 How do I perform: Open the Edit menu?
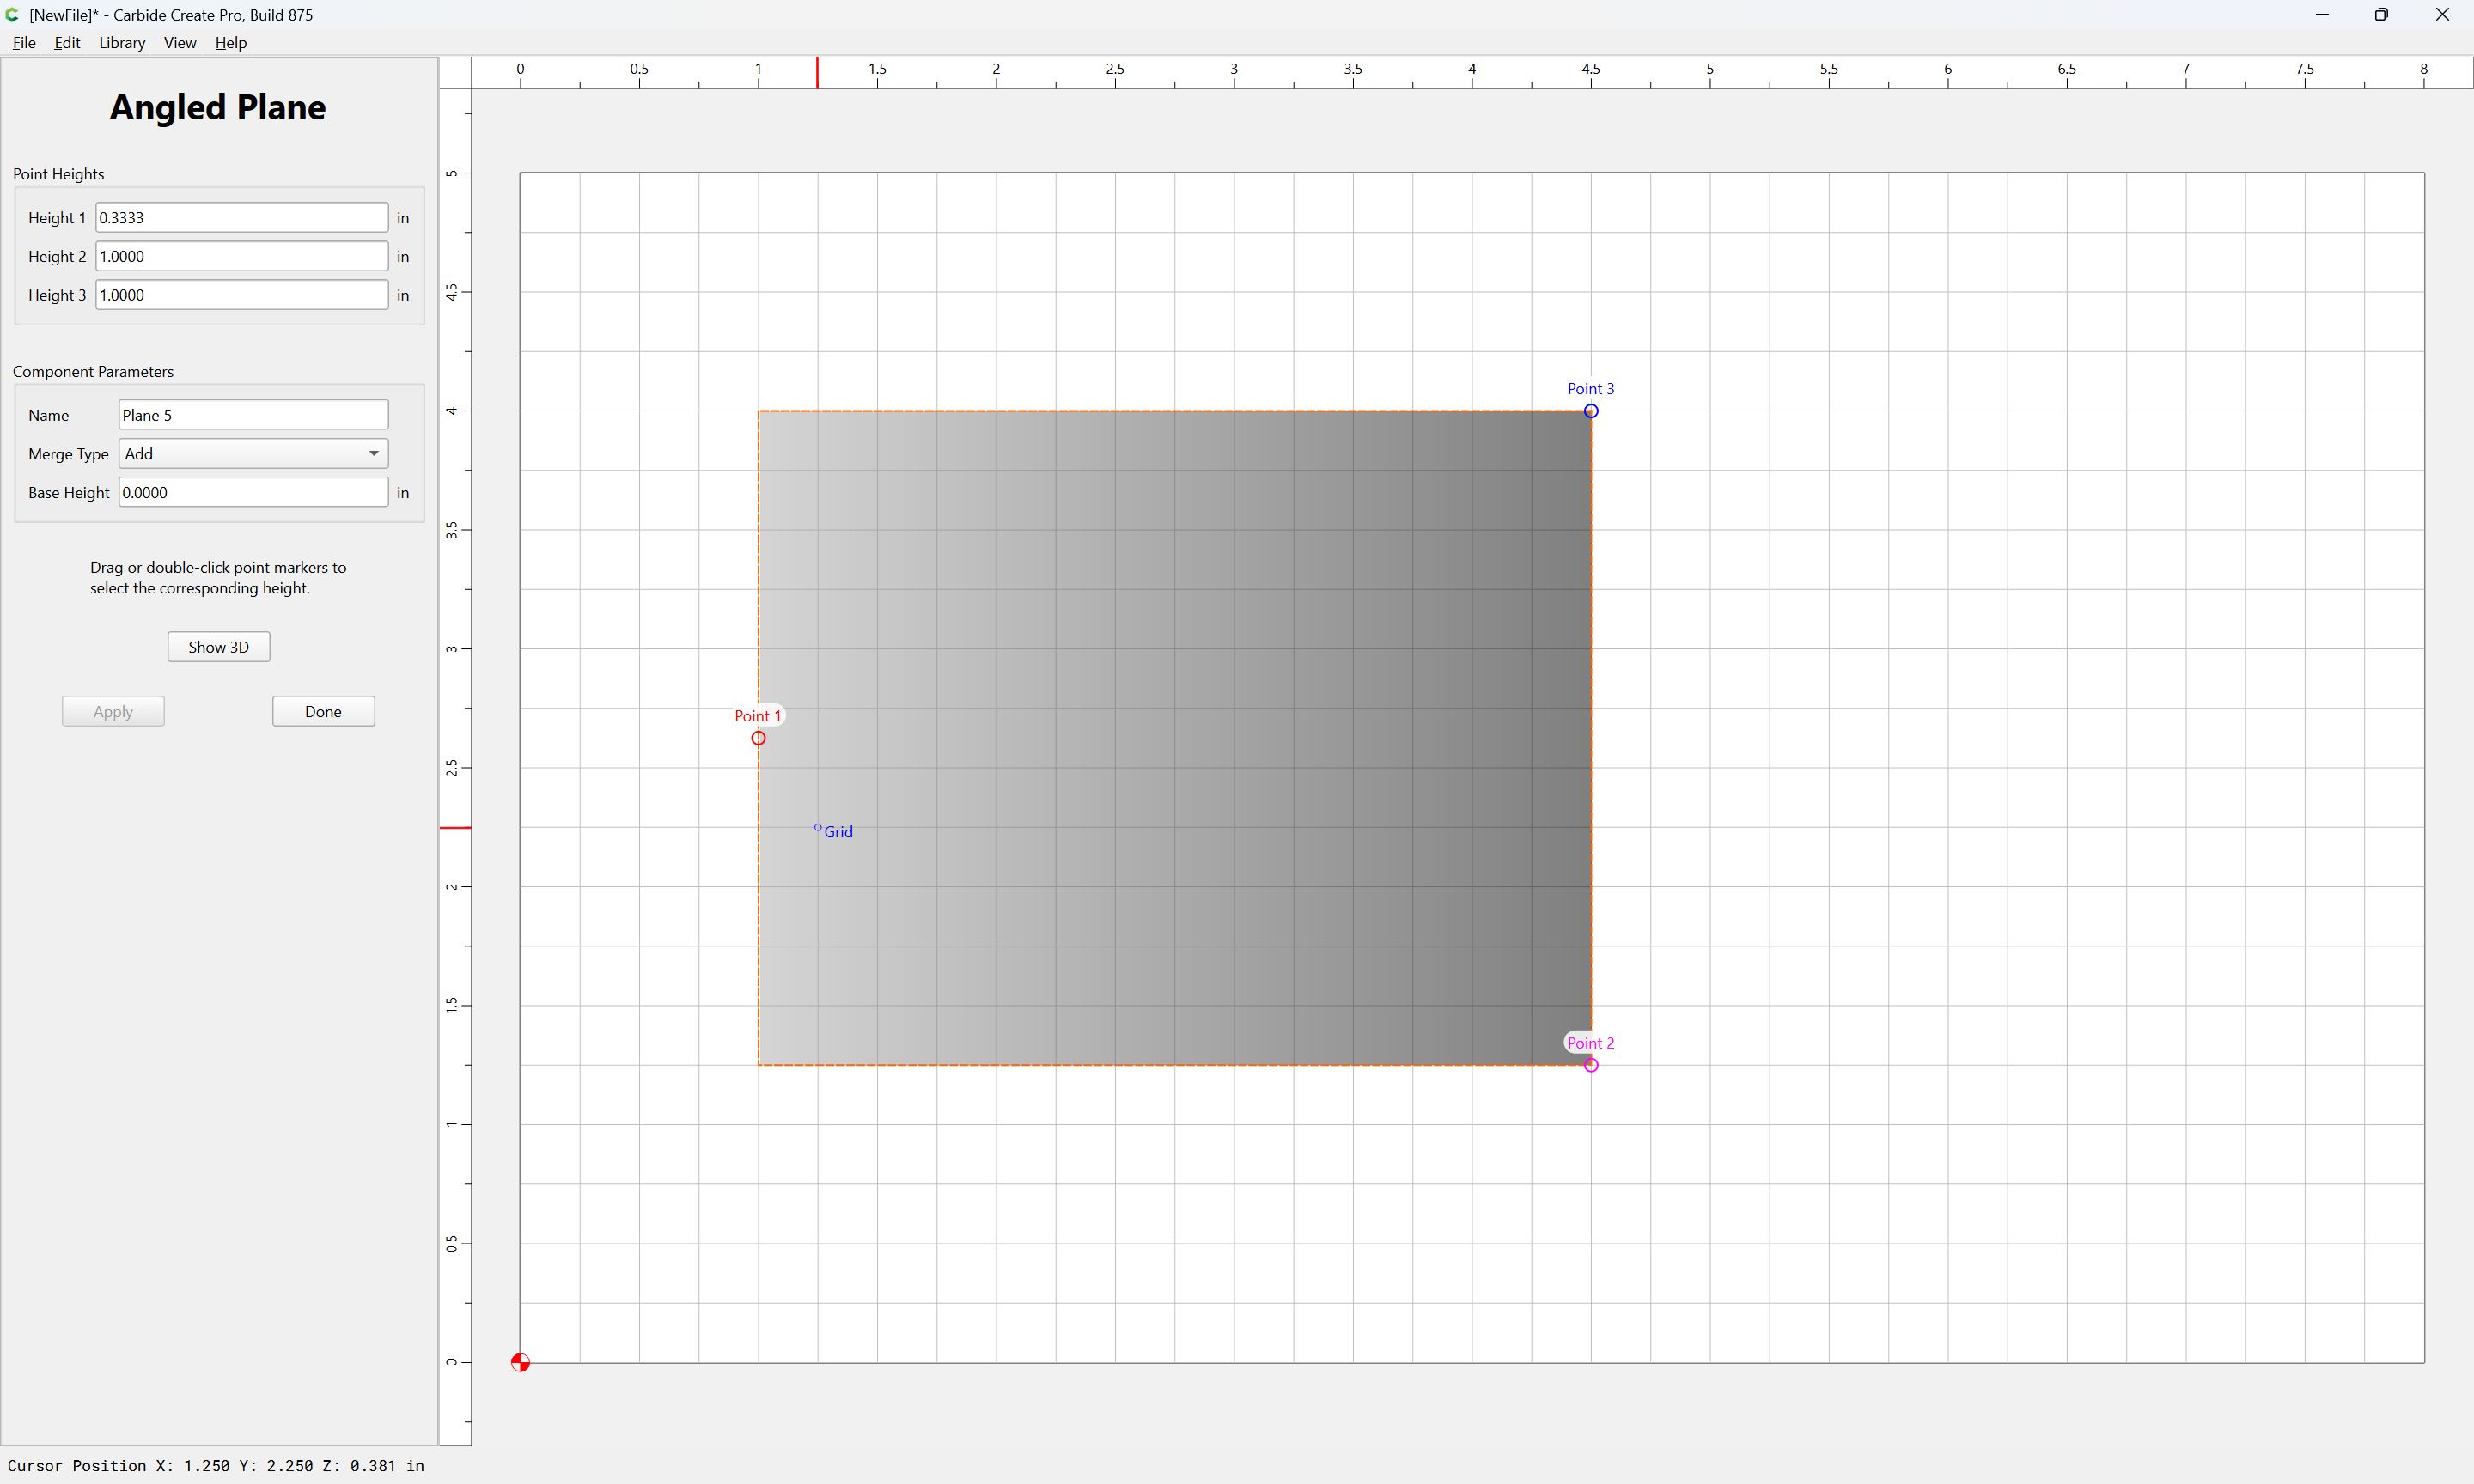[x=67, y=43]
